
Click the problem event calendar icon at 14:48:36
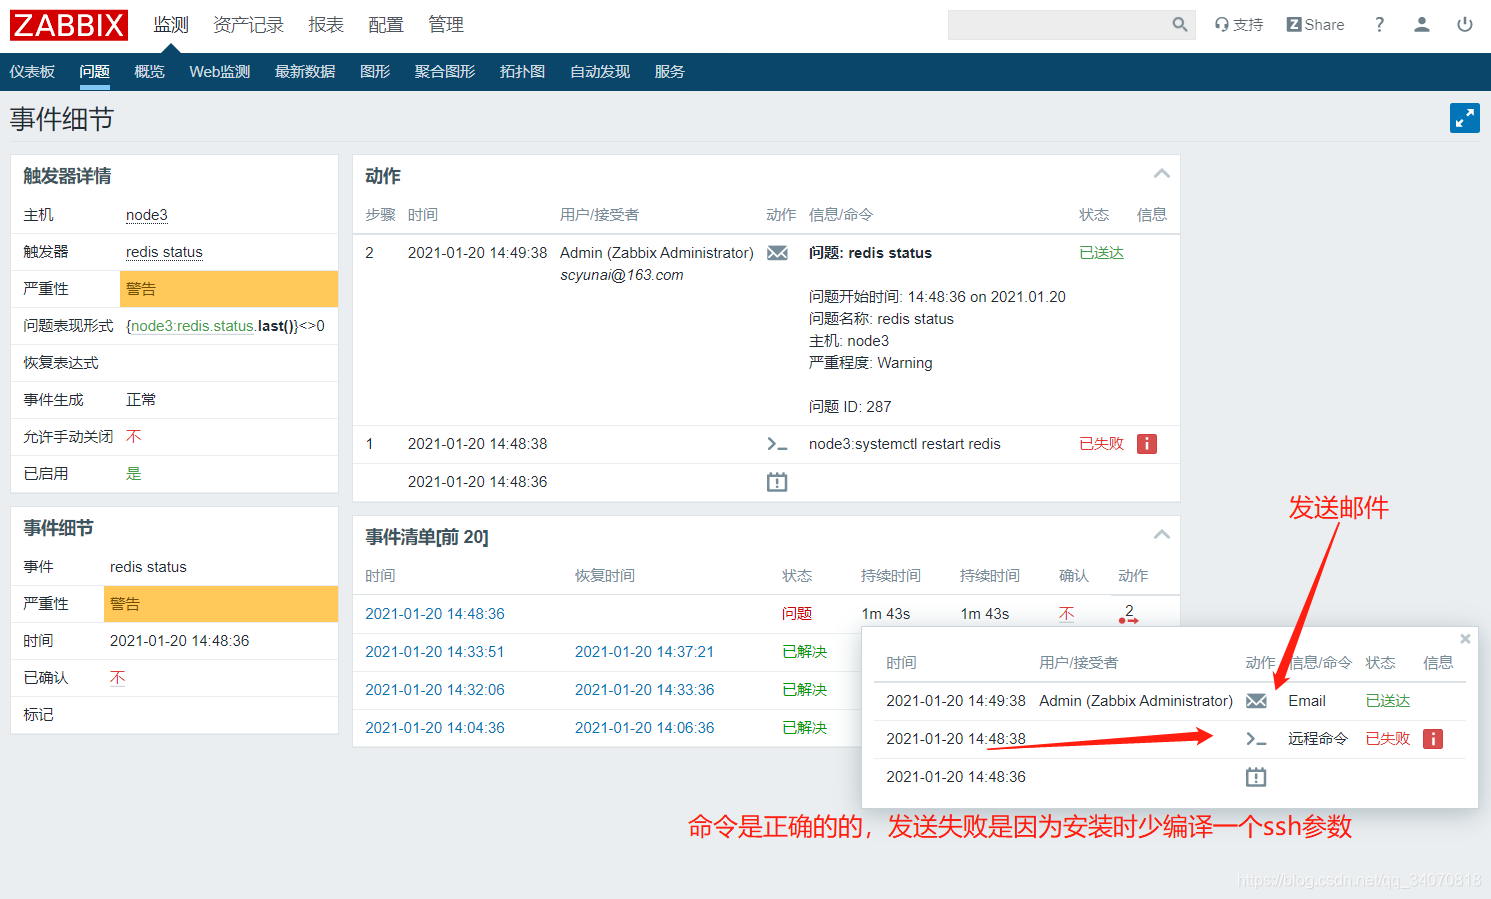pyautogui.click(x=777, y=482)
